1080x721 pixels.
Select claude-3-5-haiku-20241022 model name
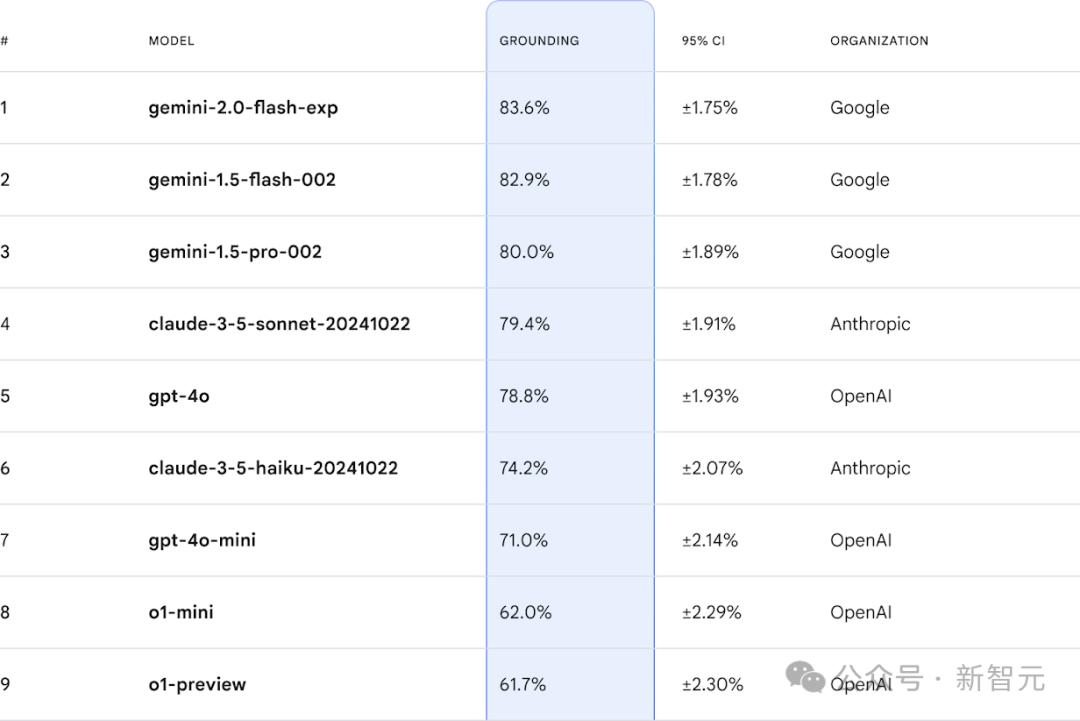coord(273,468)
